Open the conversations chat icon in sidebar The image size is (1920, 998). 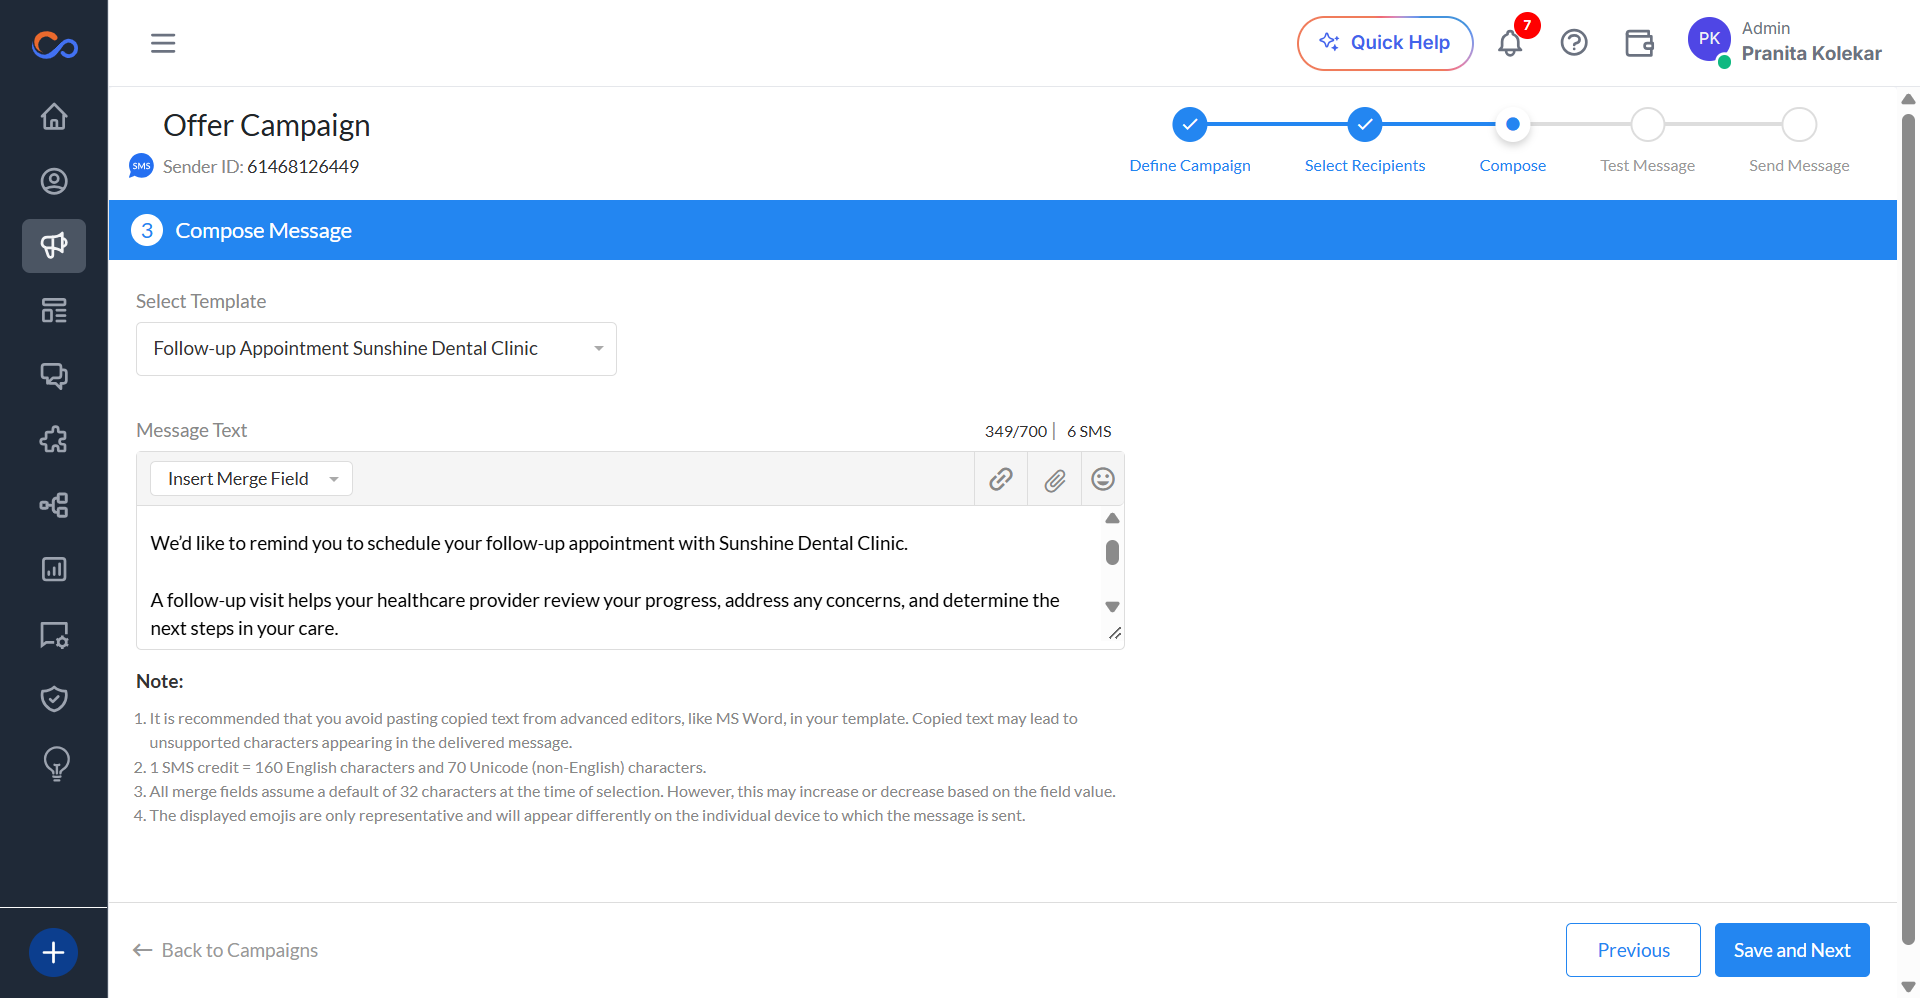coord(54,375)
